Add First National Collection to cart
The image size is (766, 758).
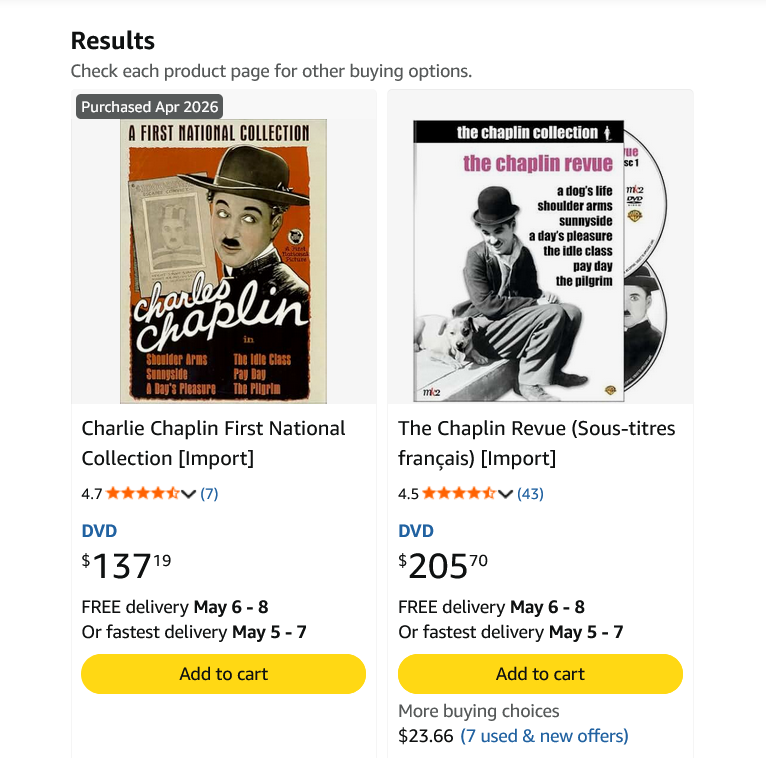(x=223, y=674)
